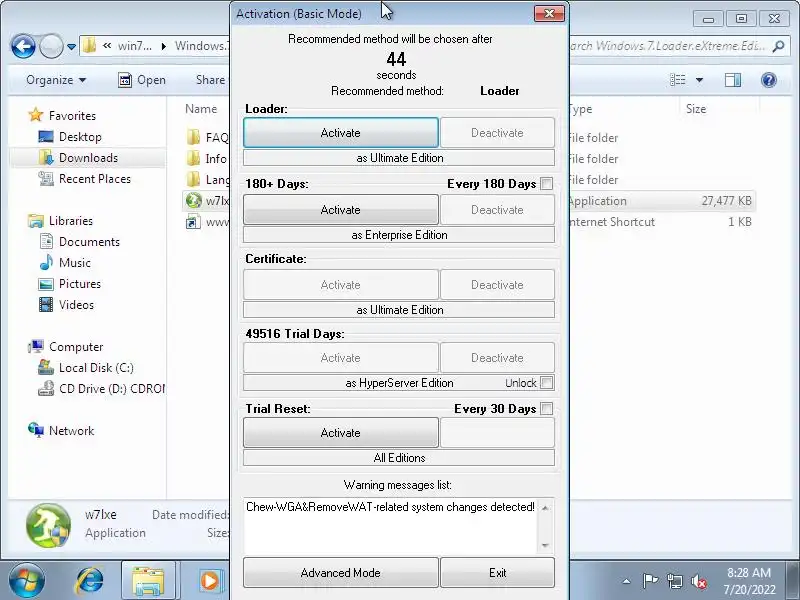This screenshot has width=800, height=600.
Task: Tick the Unlock checkbox
Action: [546, 383]
